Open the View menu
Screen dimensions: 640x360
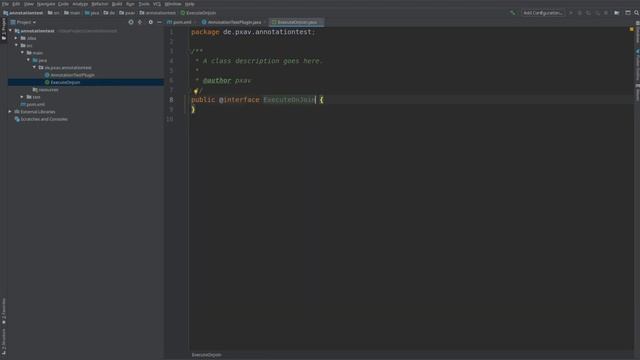pos(29,4)
